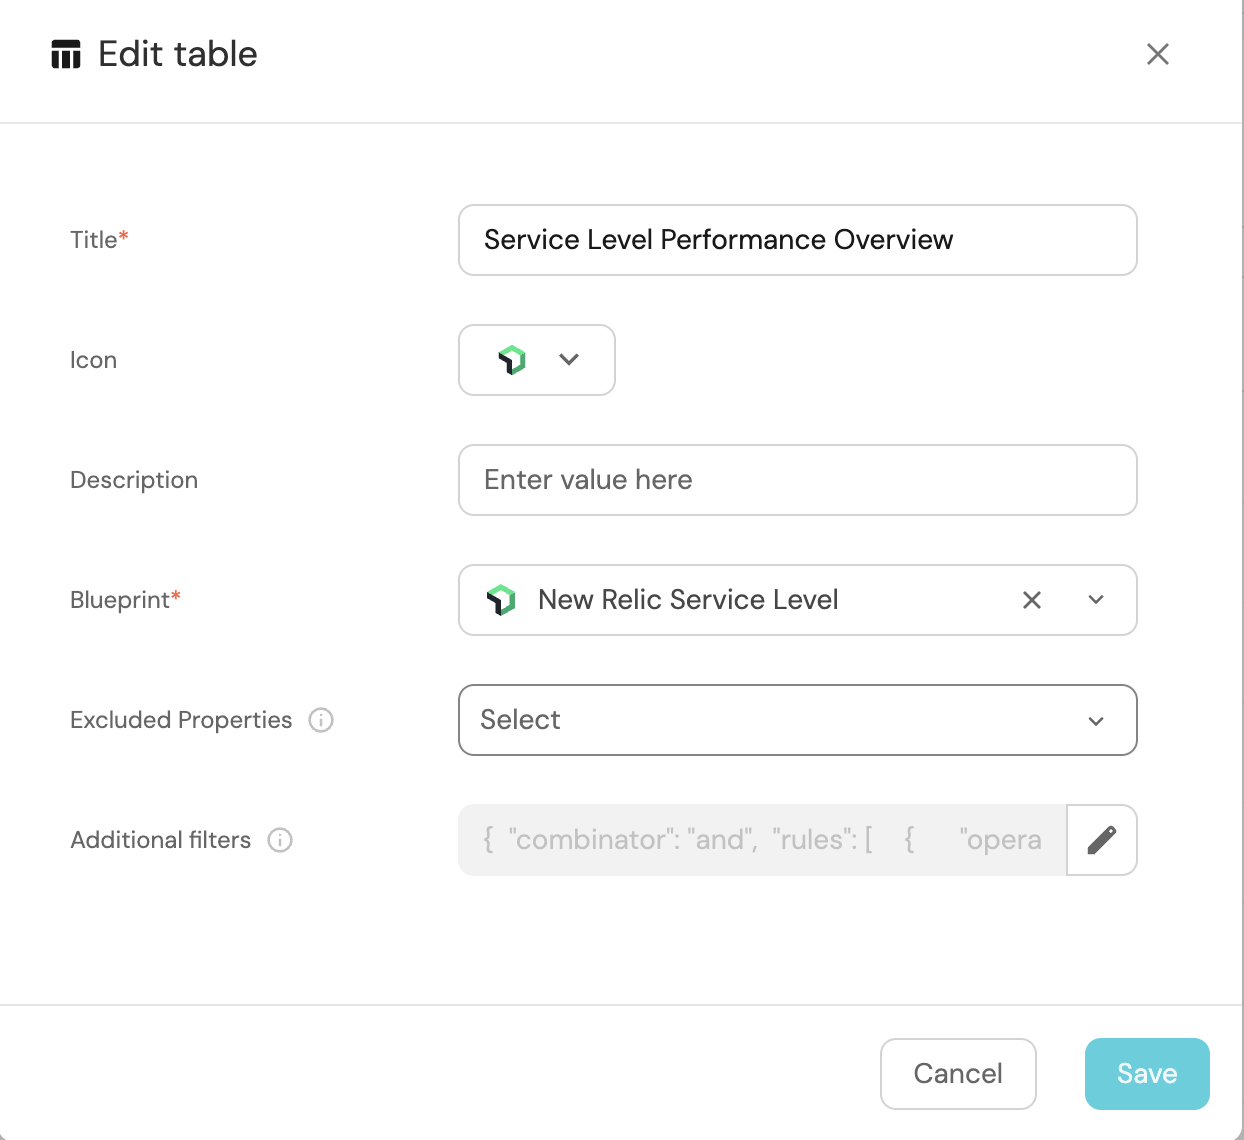
Task: Click the New Relic logo in Icon selector
Action: coord(512,360)
